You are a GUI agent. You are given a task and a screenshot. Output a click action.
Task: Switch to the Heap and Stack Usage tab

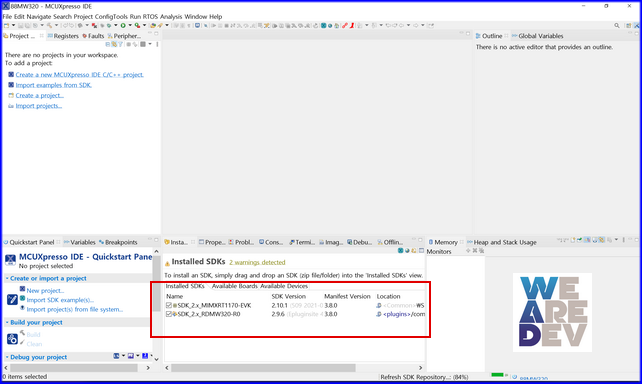[502, 242]
